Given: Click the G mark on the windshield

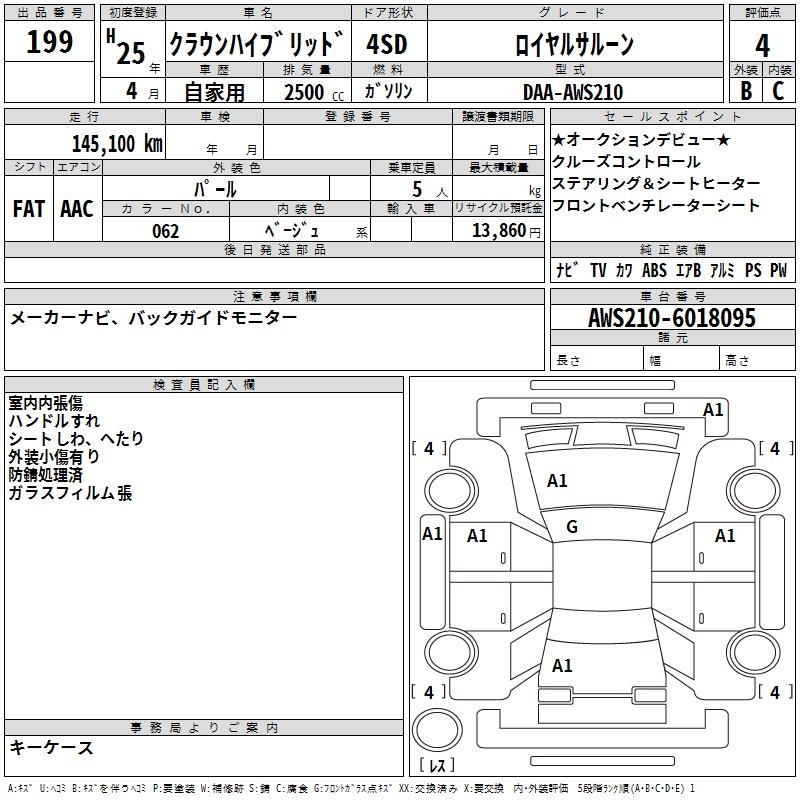Looking at the screenshot, I should click(x=572, y=527).
